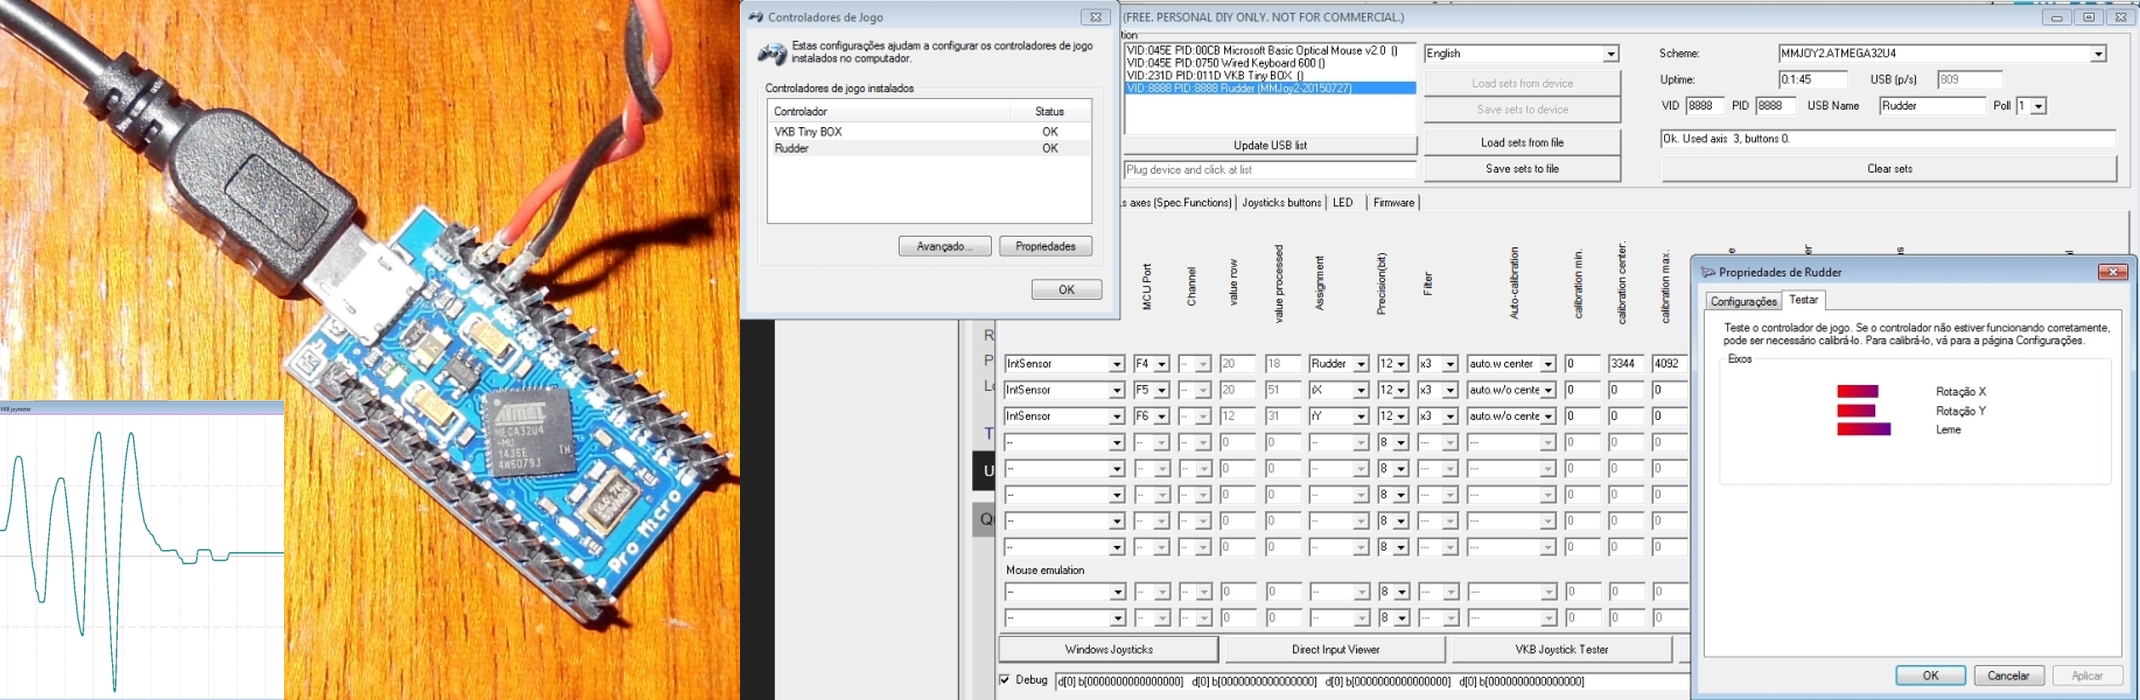Viewport: 2140px width, 700px height.
Task: Open the Poll rate dropdown
Action: 2038,106
